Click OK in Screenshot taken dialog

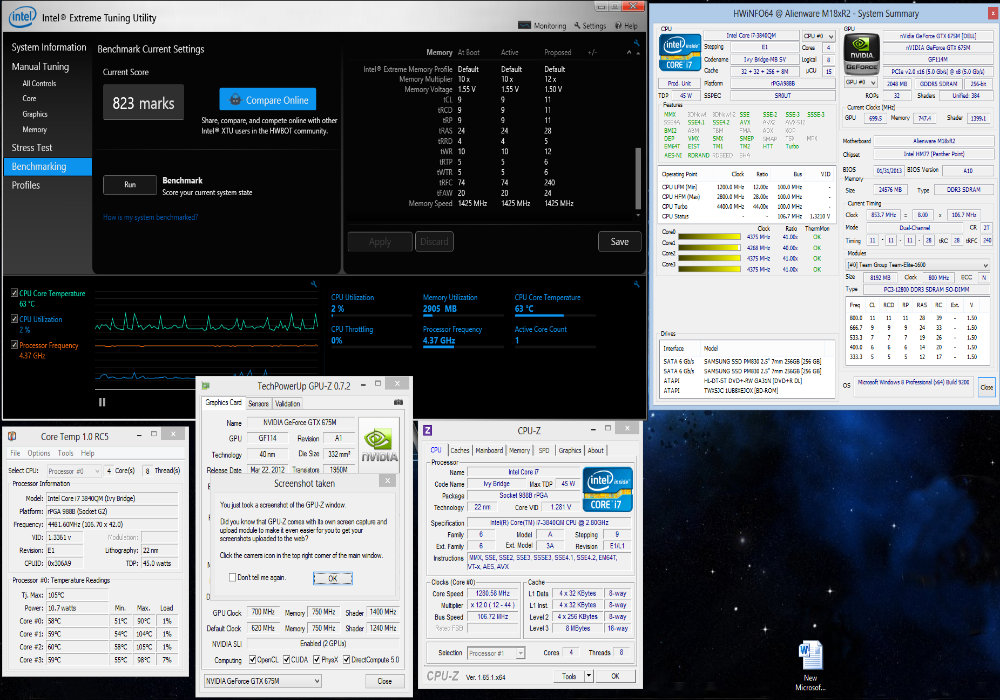pyautogui.click(x=332, y=578)
